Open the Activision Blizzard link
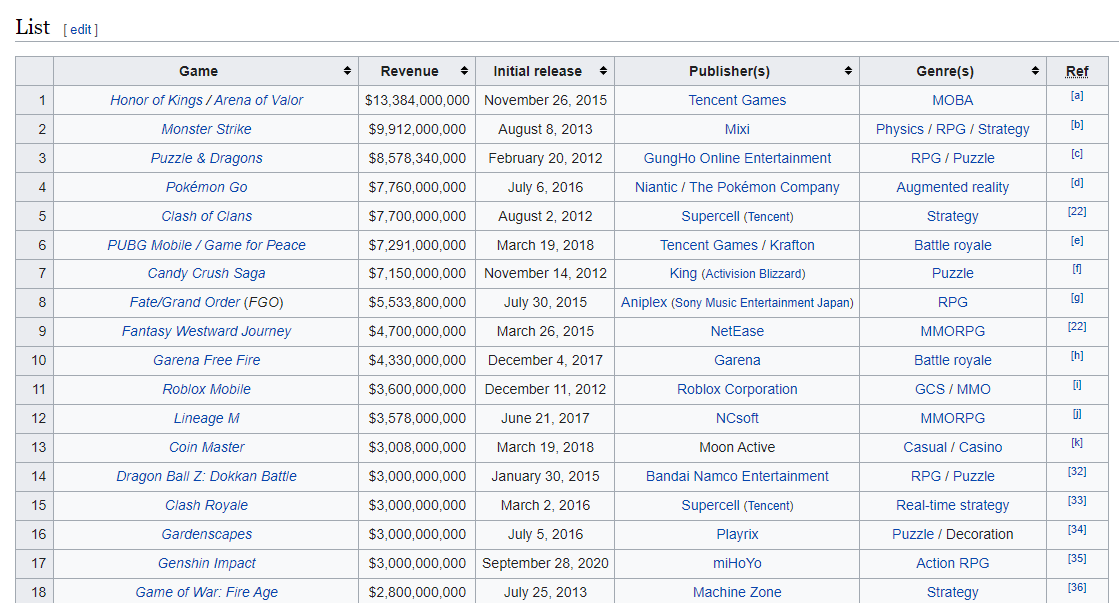This screenshot has width=1119, height=603. click(754, 274)
